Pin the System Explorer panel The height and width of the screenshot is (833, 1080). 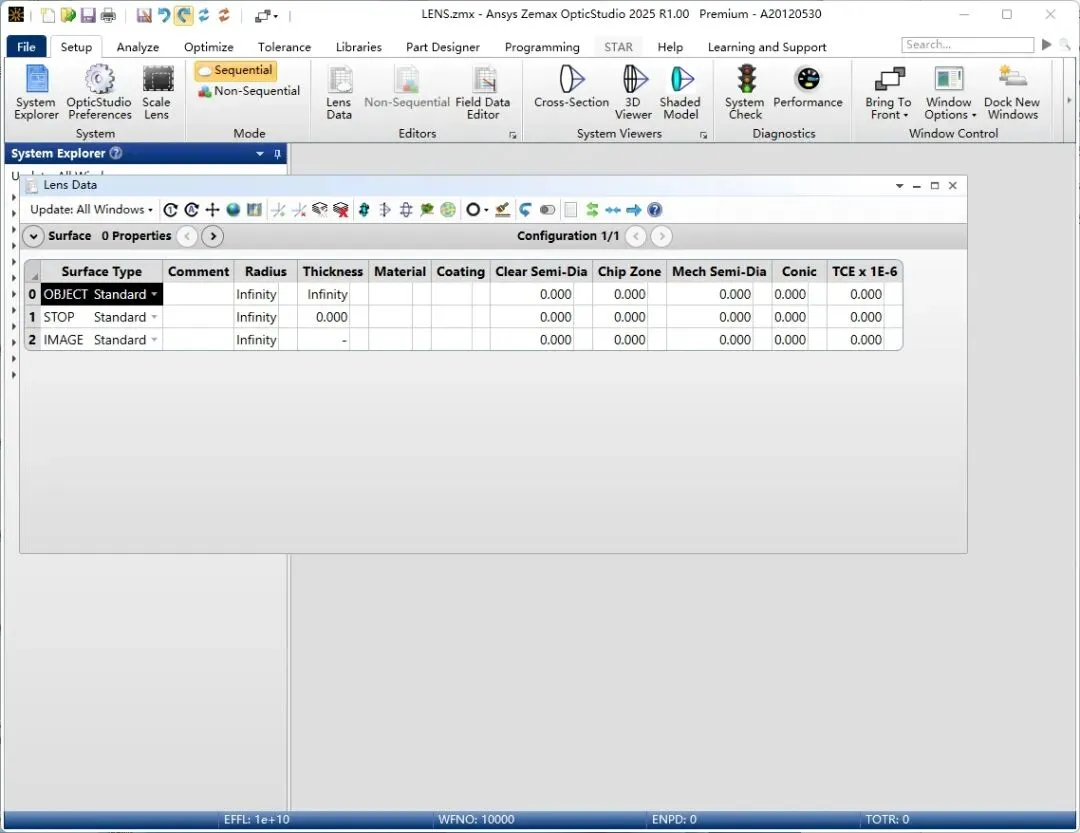(x=278, y=154)
